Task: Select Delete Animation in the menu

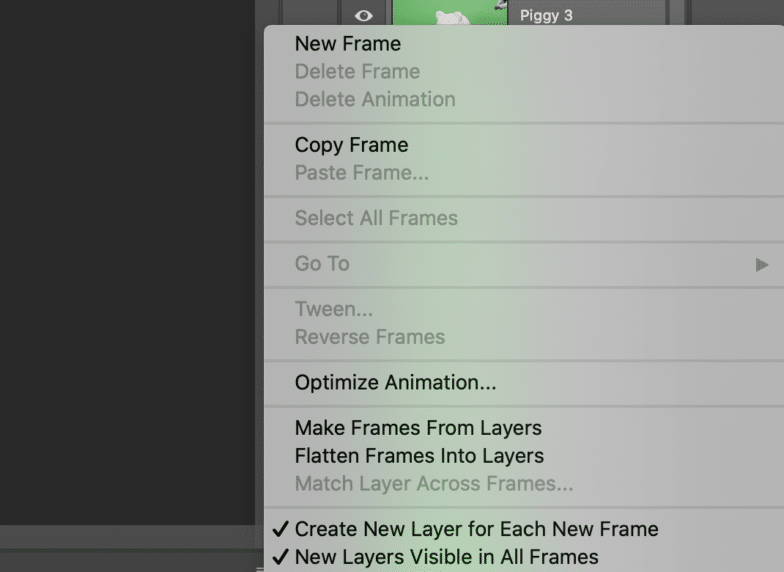Action: tap(375, 100)
